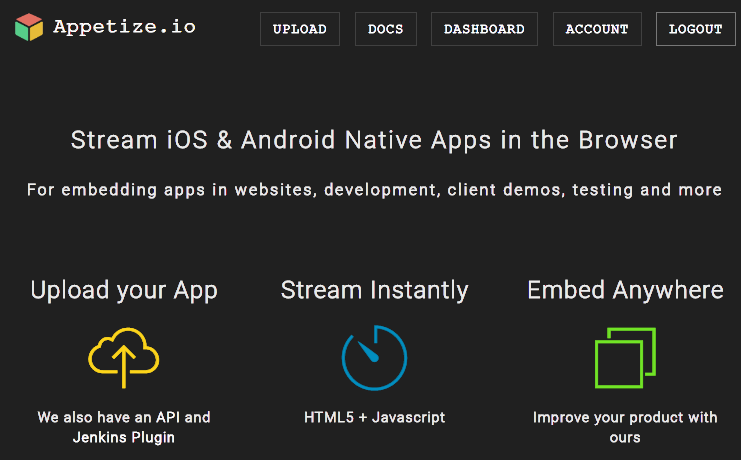The image size is (741, 460).
Task: Open Account settings
Action: [x=597, y=29]
